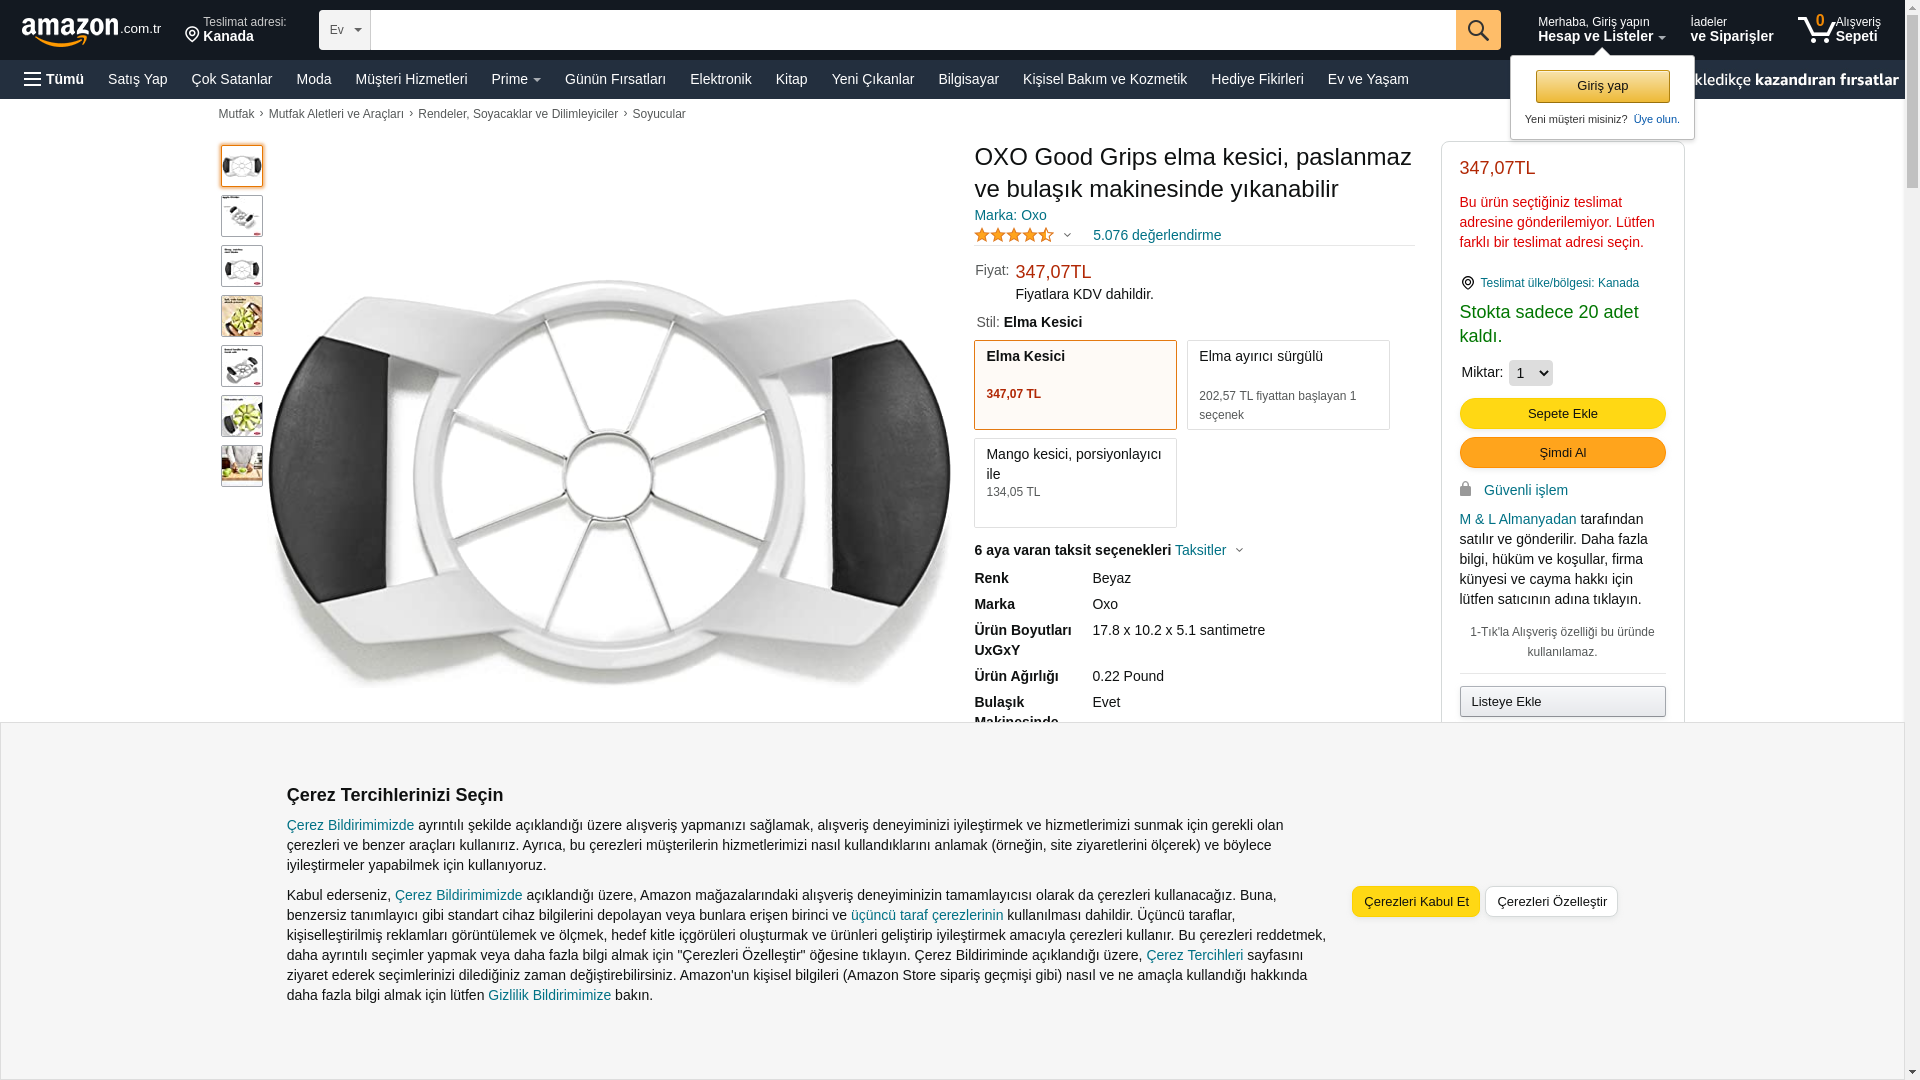Click into the search input field

coord(913,30)
